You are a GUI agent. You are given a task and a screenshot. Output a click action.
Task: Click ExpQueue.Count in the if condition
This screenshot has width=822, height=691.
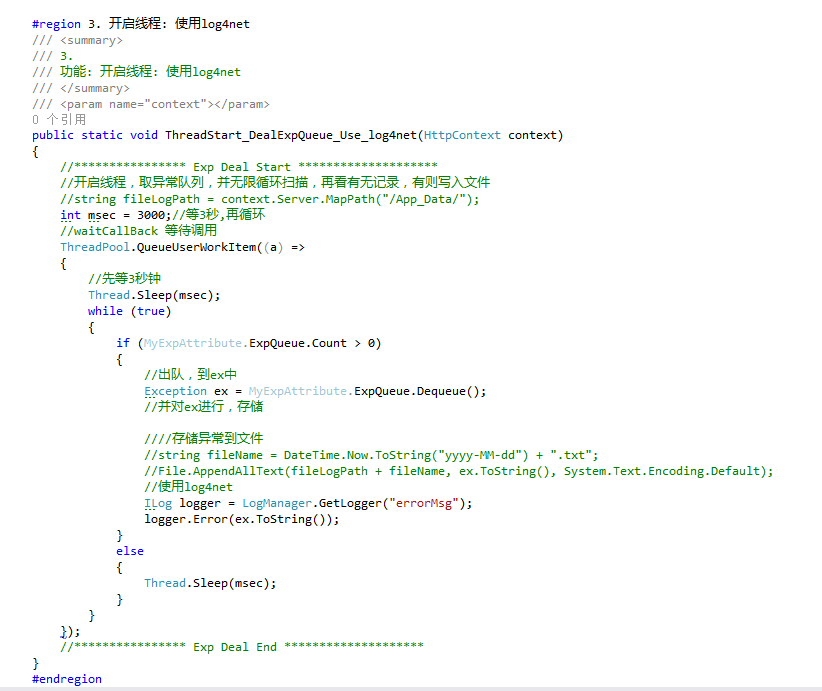298,343
